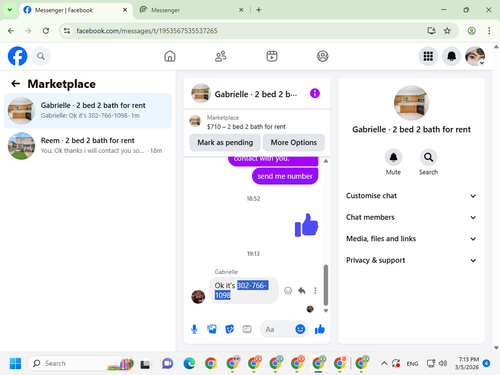Open more options dots on Gabrielle's message
Screen dimensions: 500x375
(315, 291)
